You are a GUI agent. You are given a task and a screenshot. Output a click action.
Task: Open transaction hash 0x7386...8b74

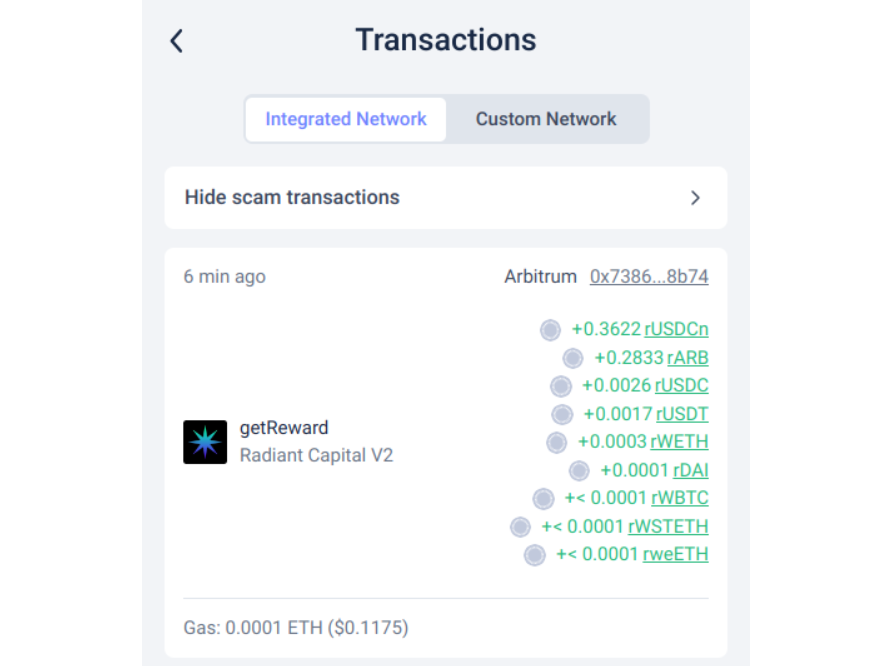(649, 276)
